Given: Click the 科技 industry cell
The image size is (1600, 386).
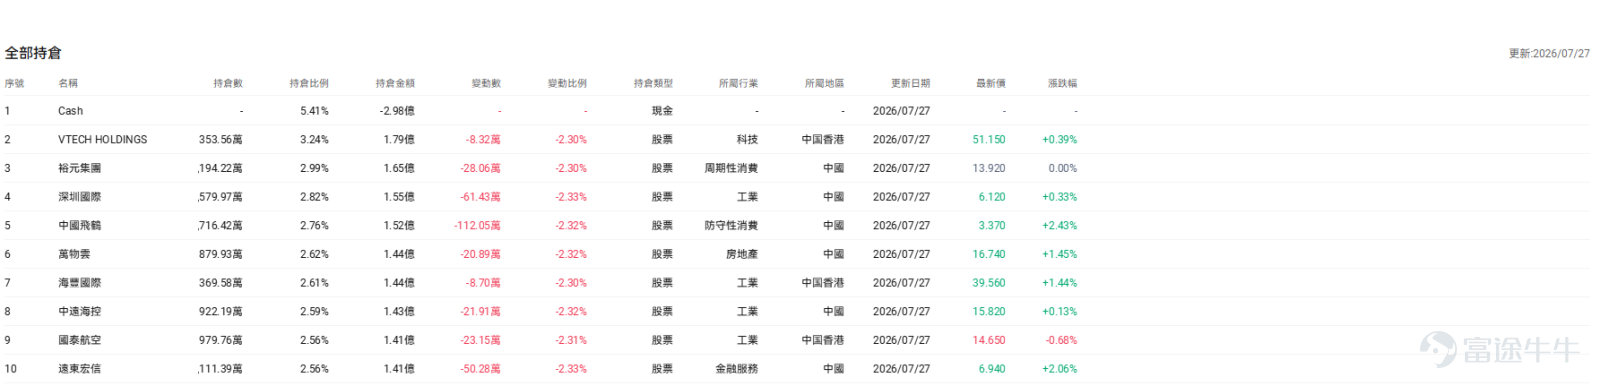Looking at the screenshot, I should 747,140.
